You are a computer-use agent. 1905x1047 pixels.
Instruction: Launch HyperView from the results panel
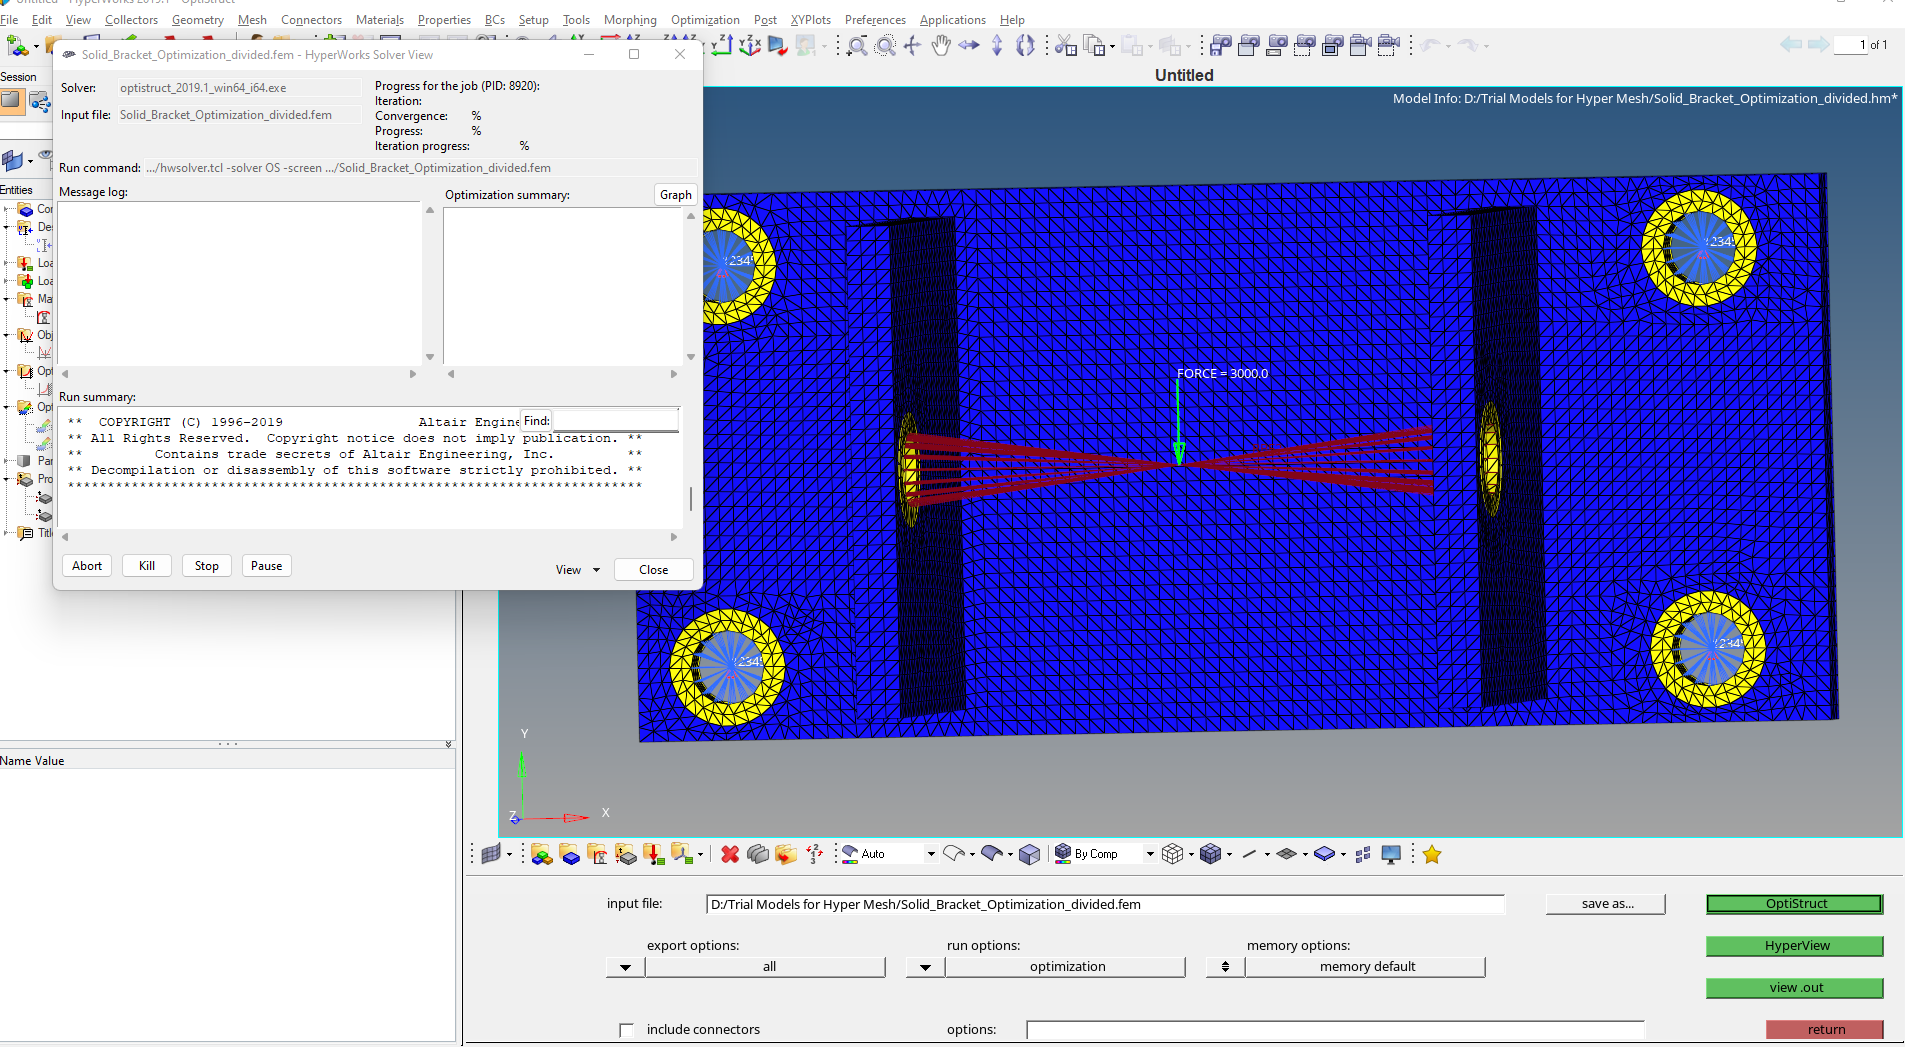tap(1794, 946)
